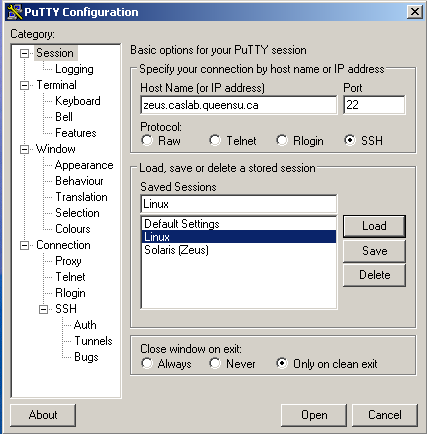Select the Rlogin protocol option
Viewport: 427px width, 434px height.
282,140
